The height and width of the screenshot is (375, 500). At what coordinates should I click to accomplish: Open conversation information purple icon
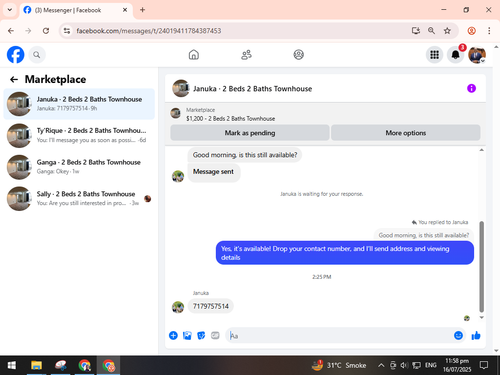pyautogui.click(x=471, y=88)
